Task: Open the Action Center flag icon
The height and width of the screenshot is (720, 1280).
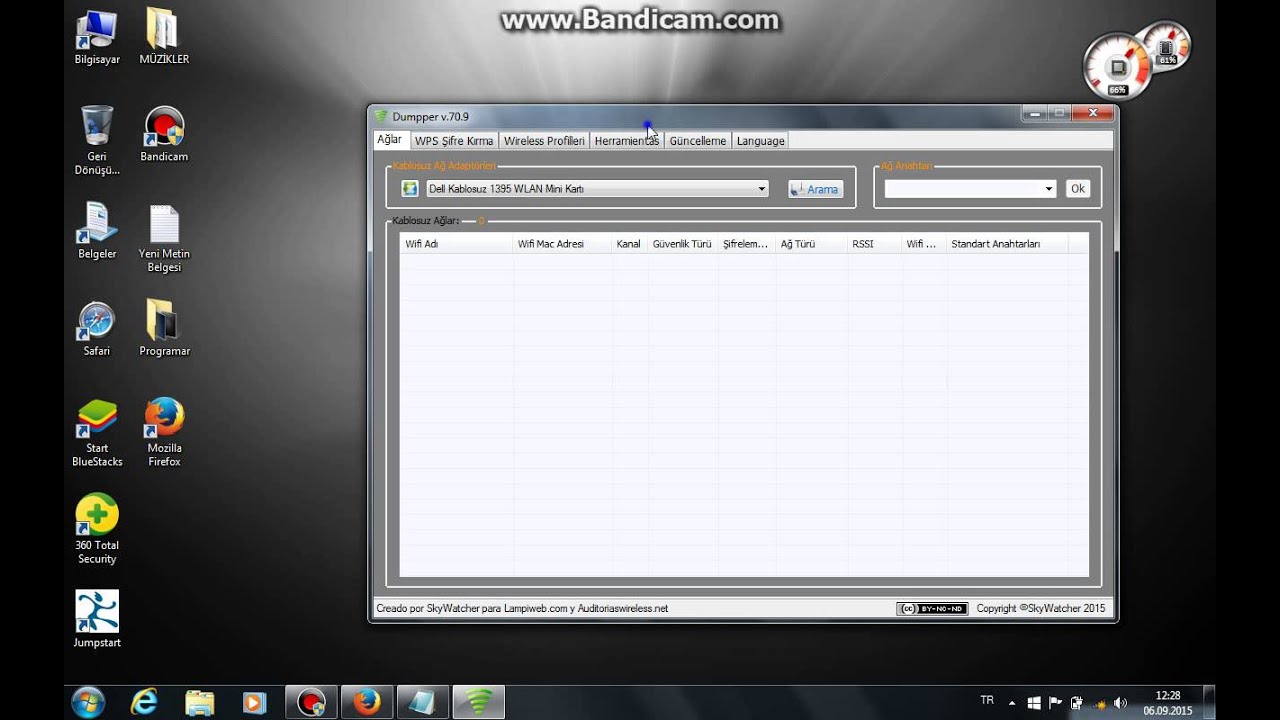Action: 1055,703
